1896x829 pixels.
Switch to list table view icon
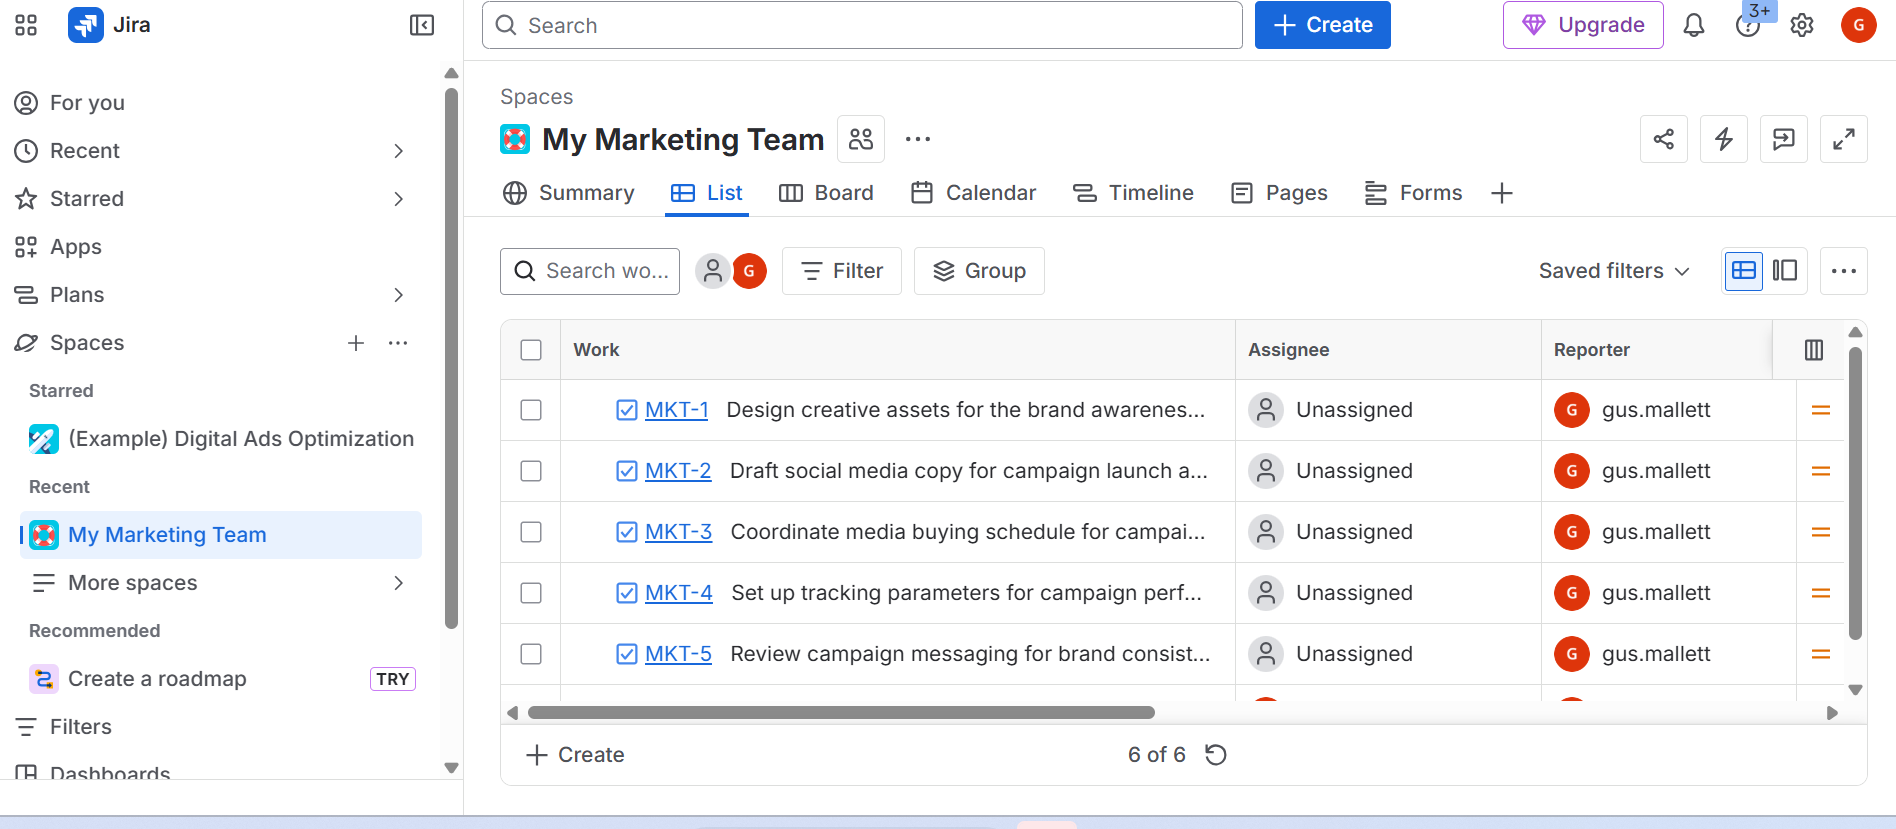[x=1744, y=271]
